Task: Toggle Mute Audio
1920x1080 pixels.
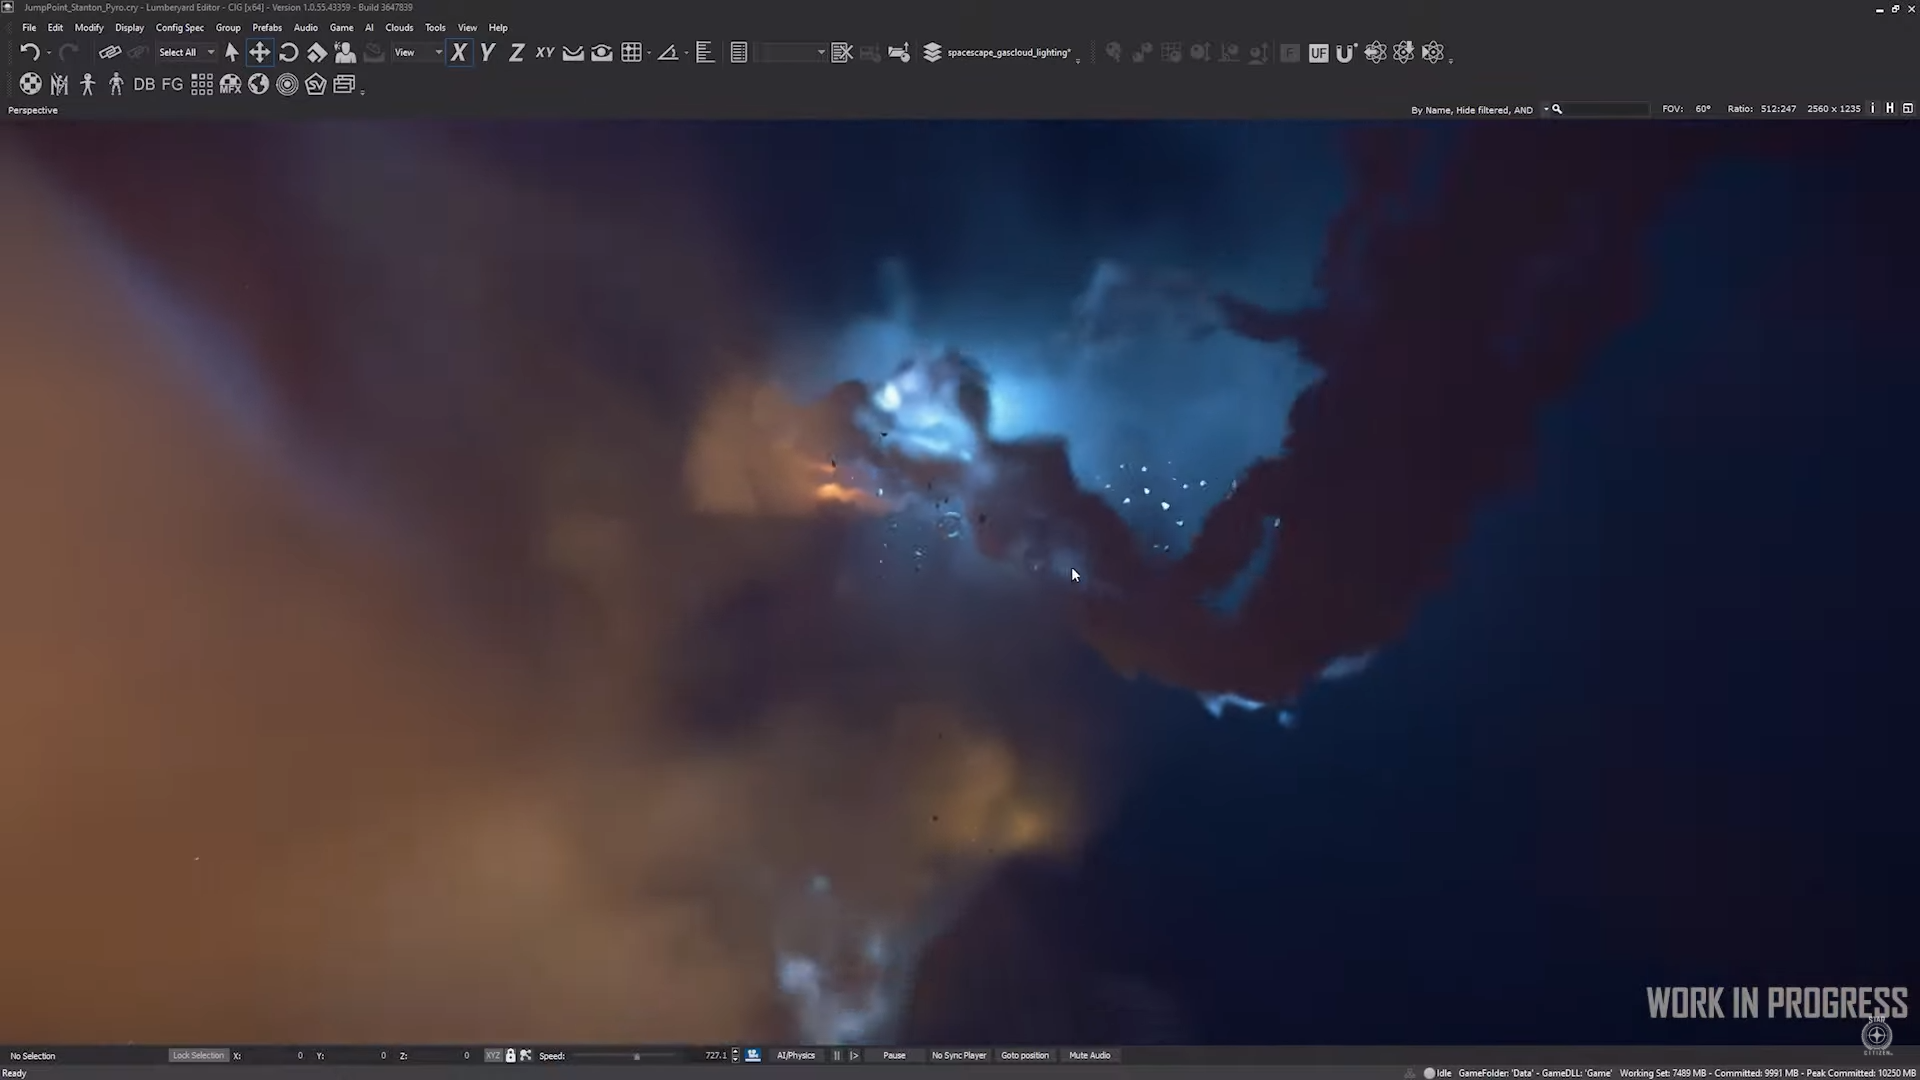Action: coord(1089,1055)
